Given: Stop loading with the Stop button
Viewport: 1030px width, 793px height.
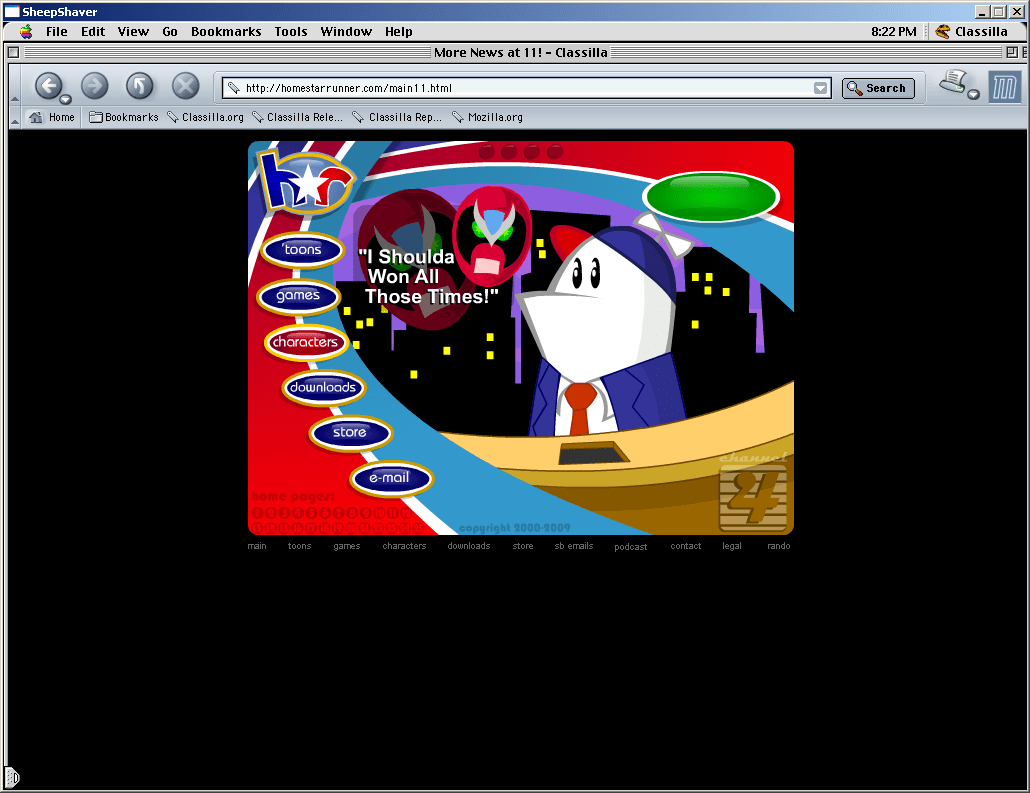Looking at the screenshot, I should (x=185, y=85).
